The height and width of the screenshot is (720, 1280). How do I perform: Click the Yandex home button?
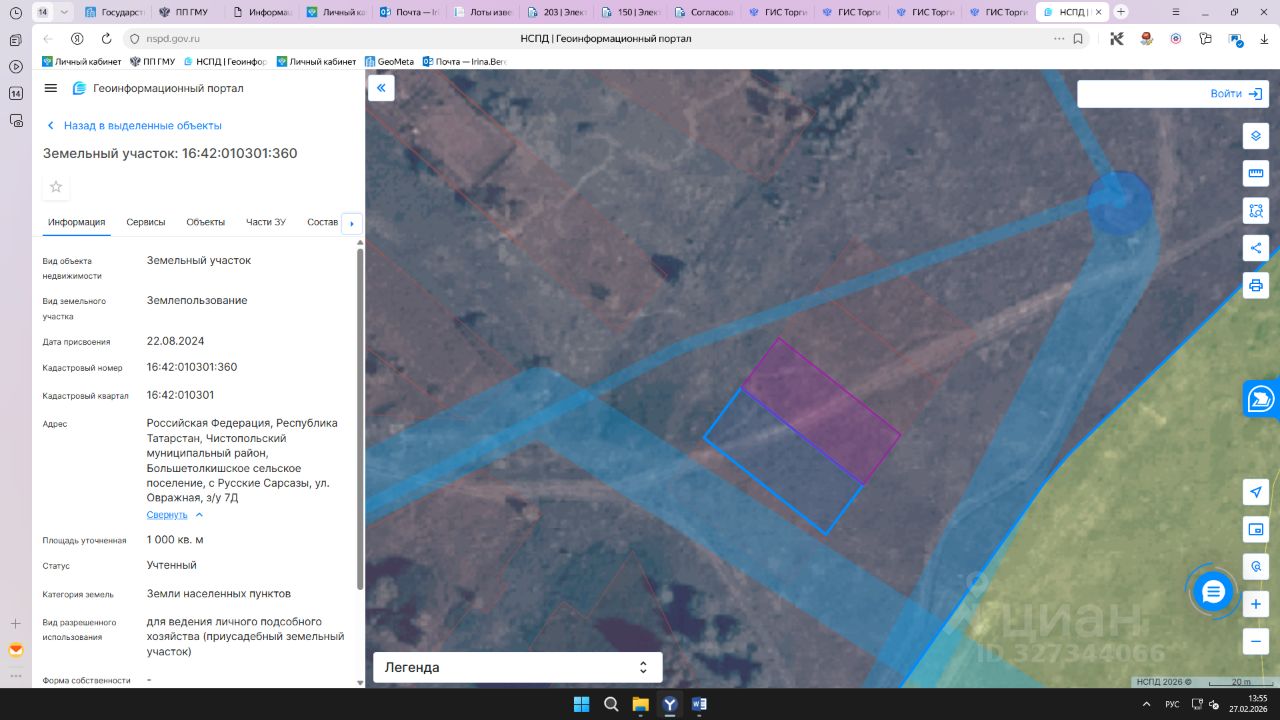[x=77, y=39]
